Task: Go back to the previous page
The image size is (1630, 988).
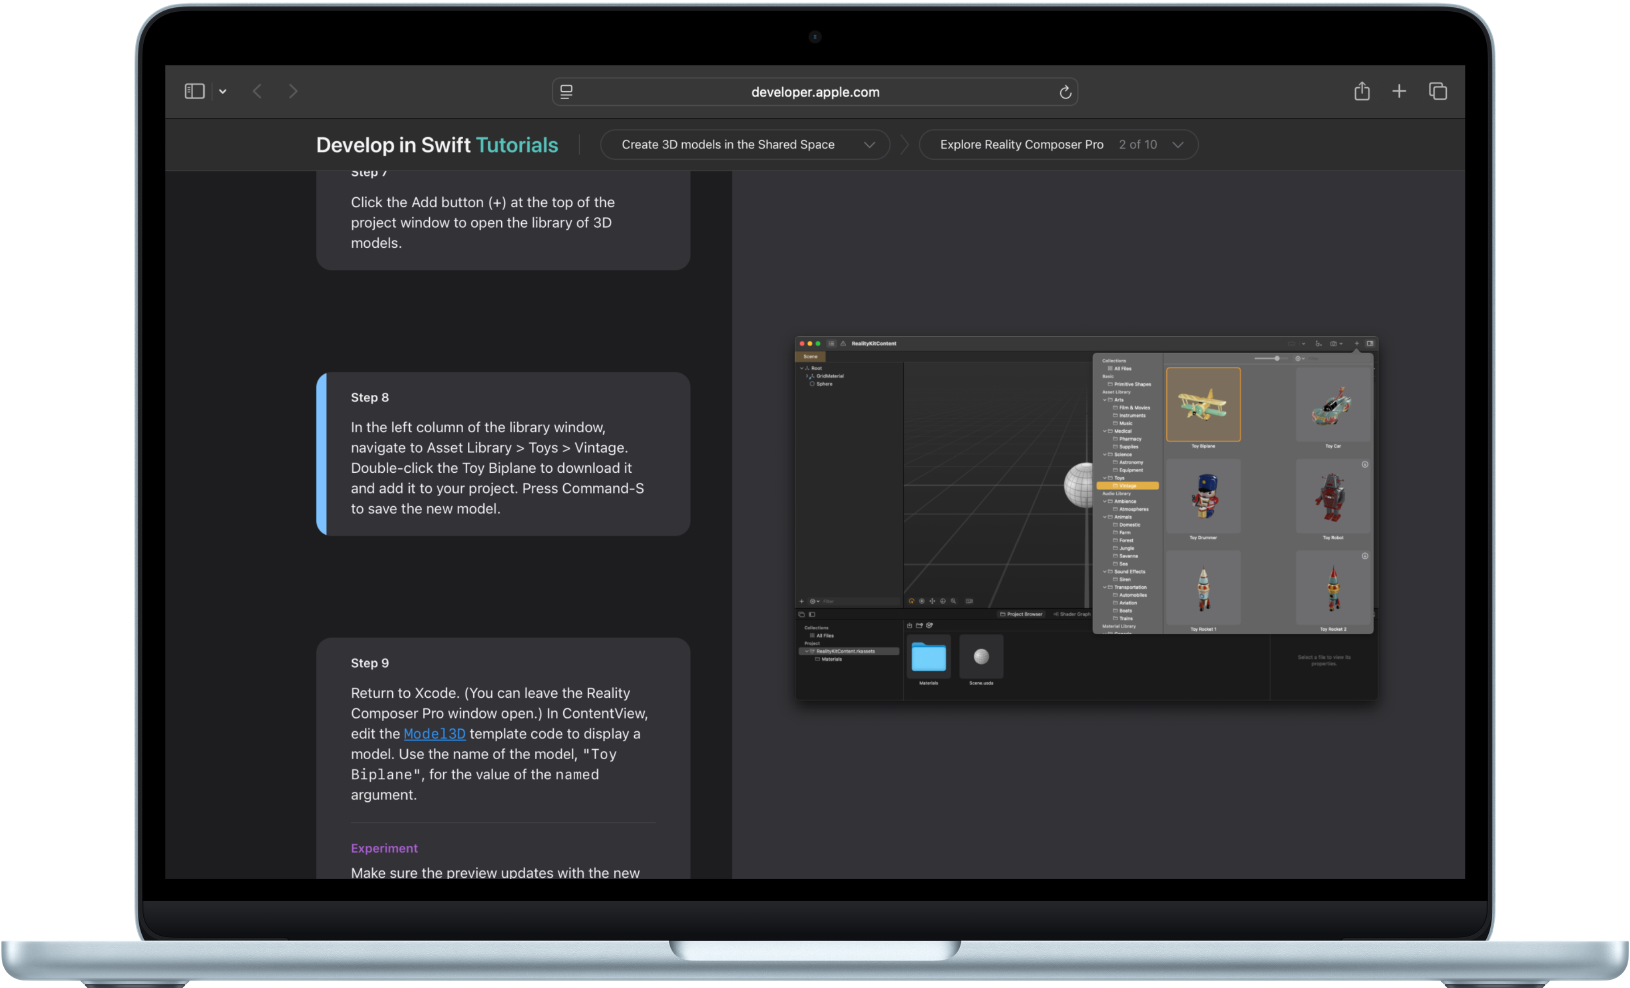Action: pos(257,91)
